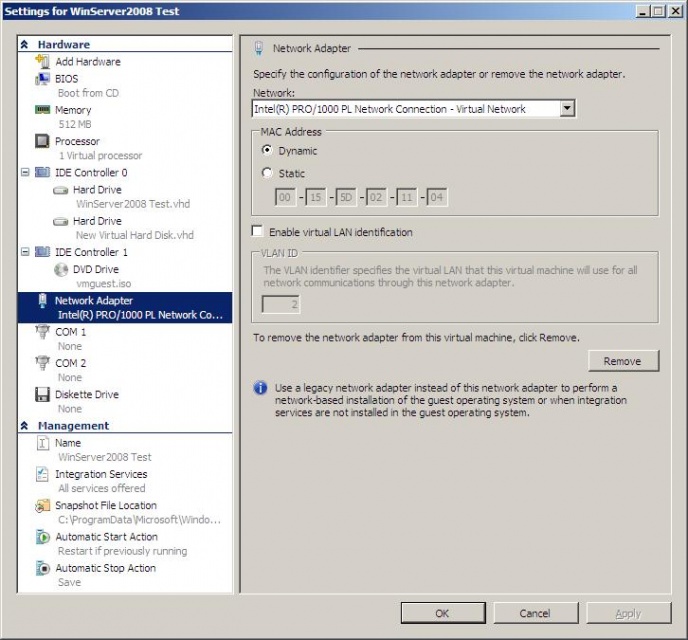Click the COM 1 port icon
Screen dimensions: 688x640
click(x=43, y=332)
